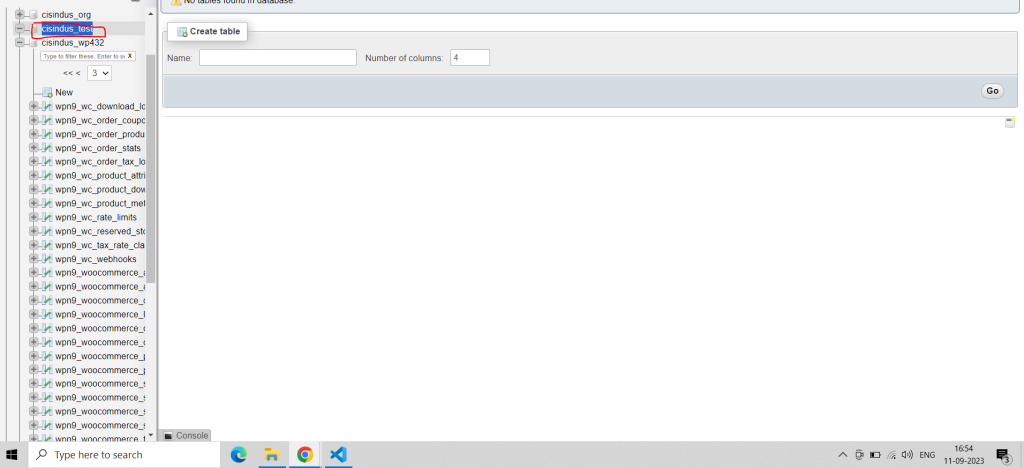1024x468 pixels.
Task: Open the volume control in system tray
Action: 906,455
